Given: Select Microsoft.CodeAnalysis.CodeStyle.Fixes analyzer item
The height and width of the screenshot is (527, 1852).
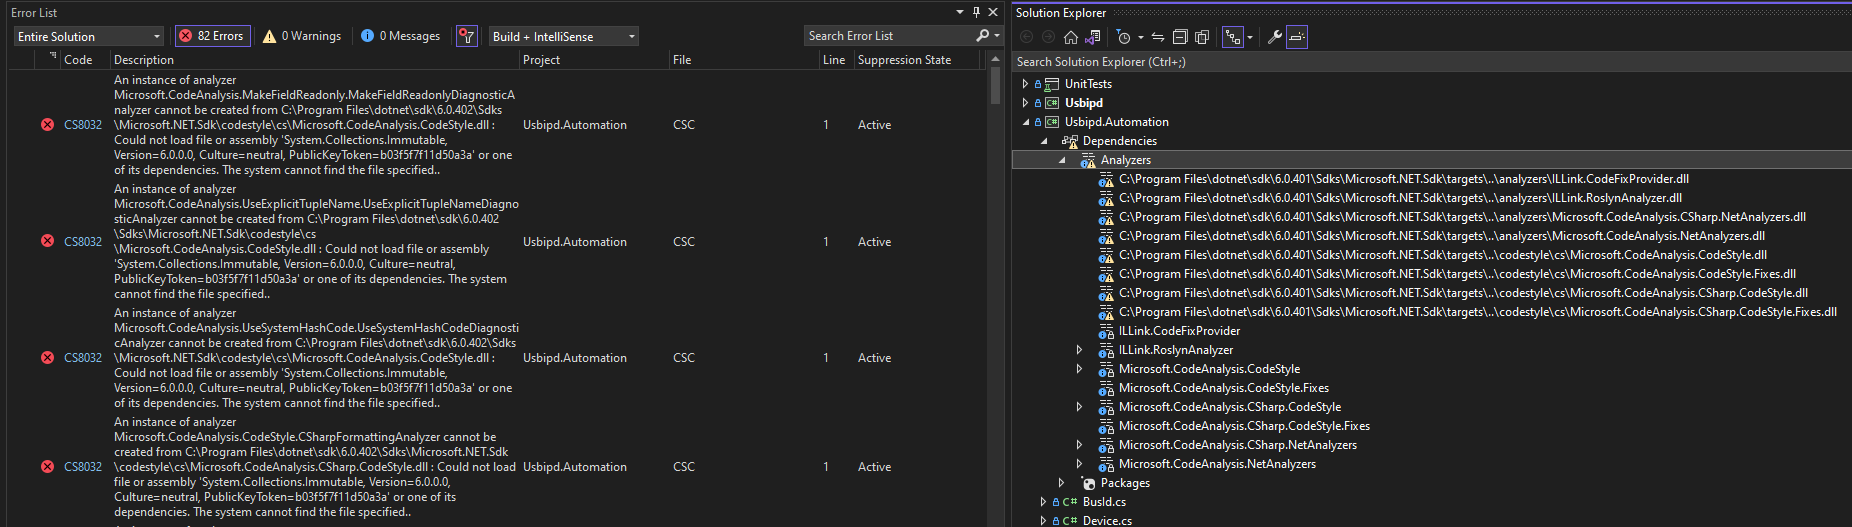Looking at the screenshot, I should pos(1223,388).
